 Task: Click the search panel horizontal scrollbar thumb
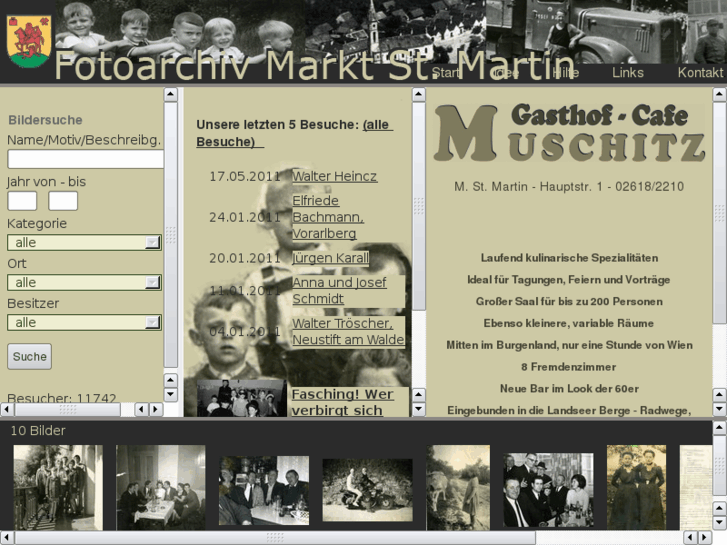(68, 410)
